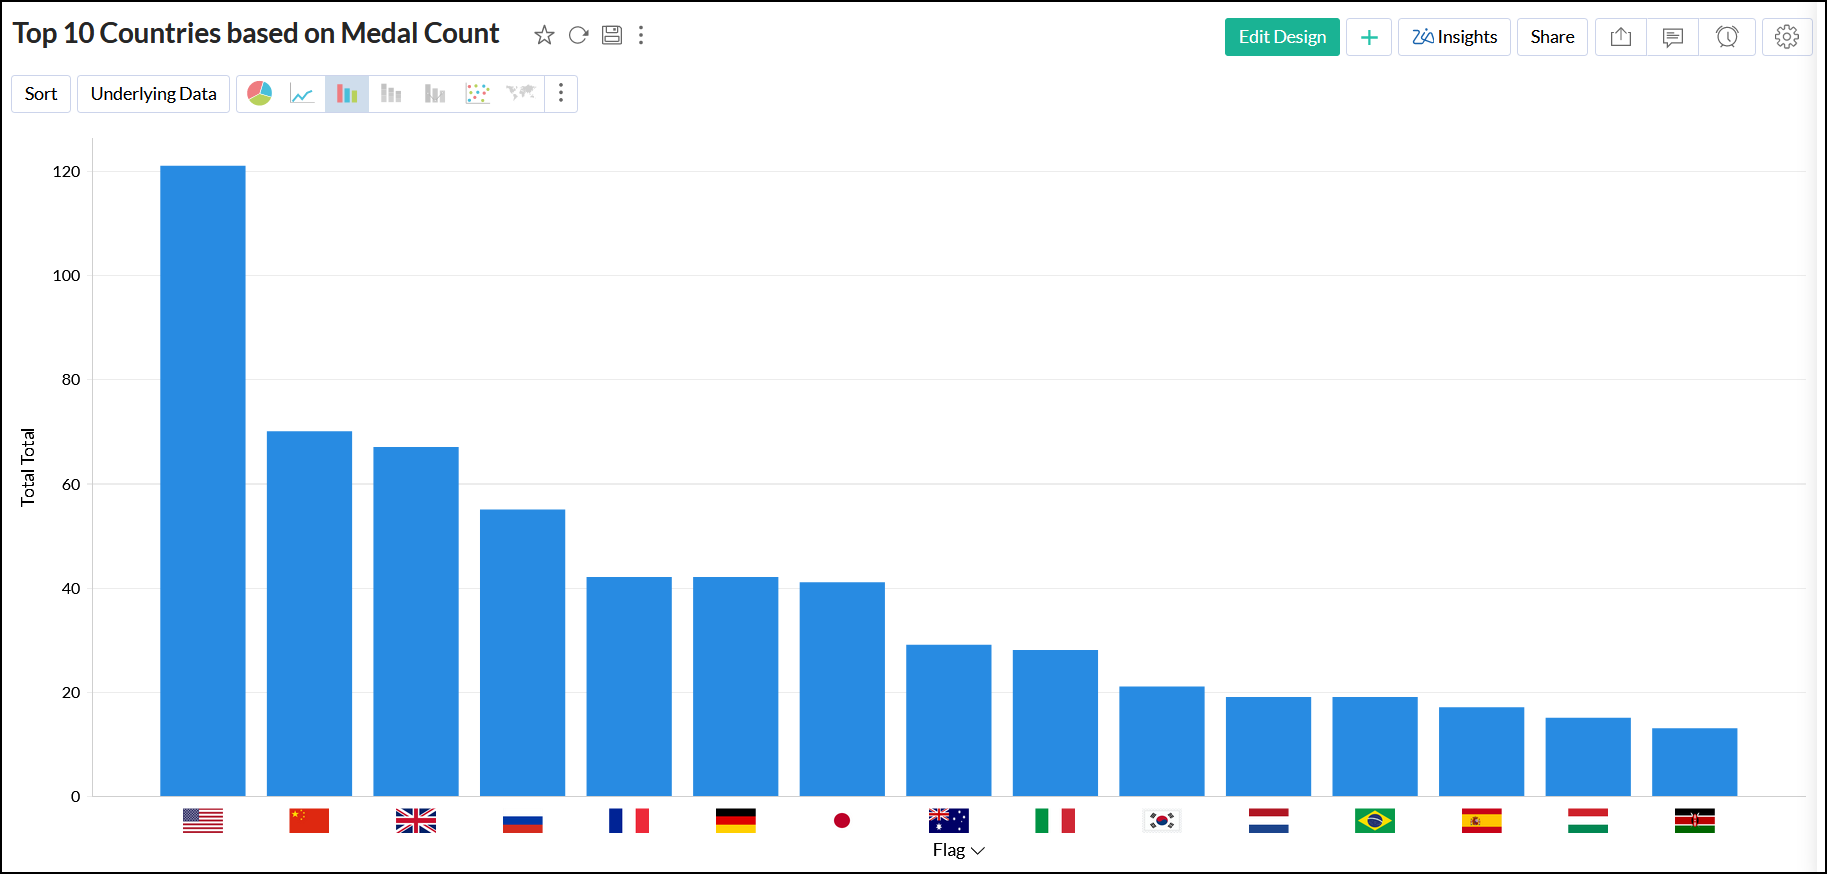Open the Sort menu
This screenshot has width=1827, height=874.
tap(41, 94)
